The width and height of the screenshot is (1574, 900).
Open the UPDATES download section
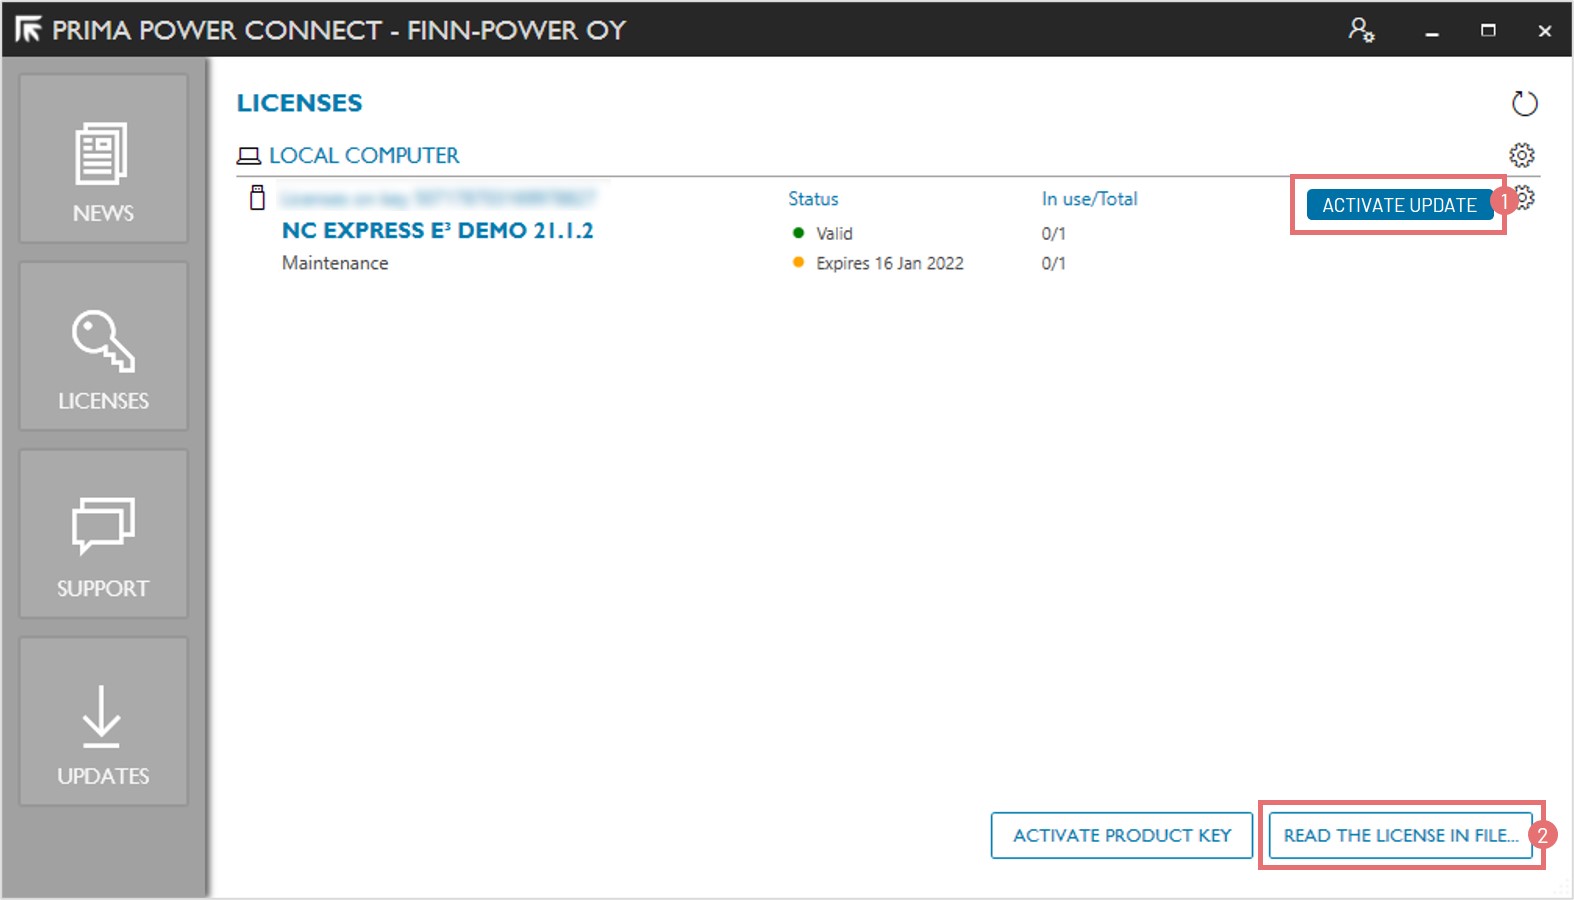103,722
